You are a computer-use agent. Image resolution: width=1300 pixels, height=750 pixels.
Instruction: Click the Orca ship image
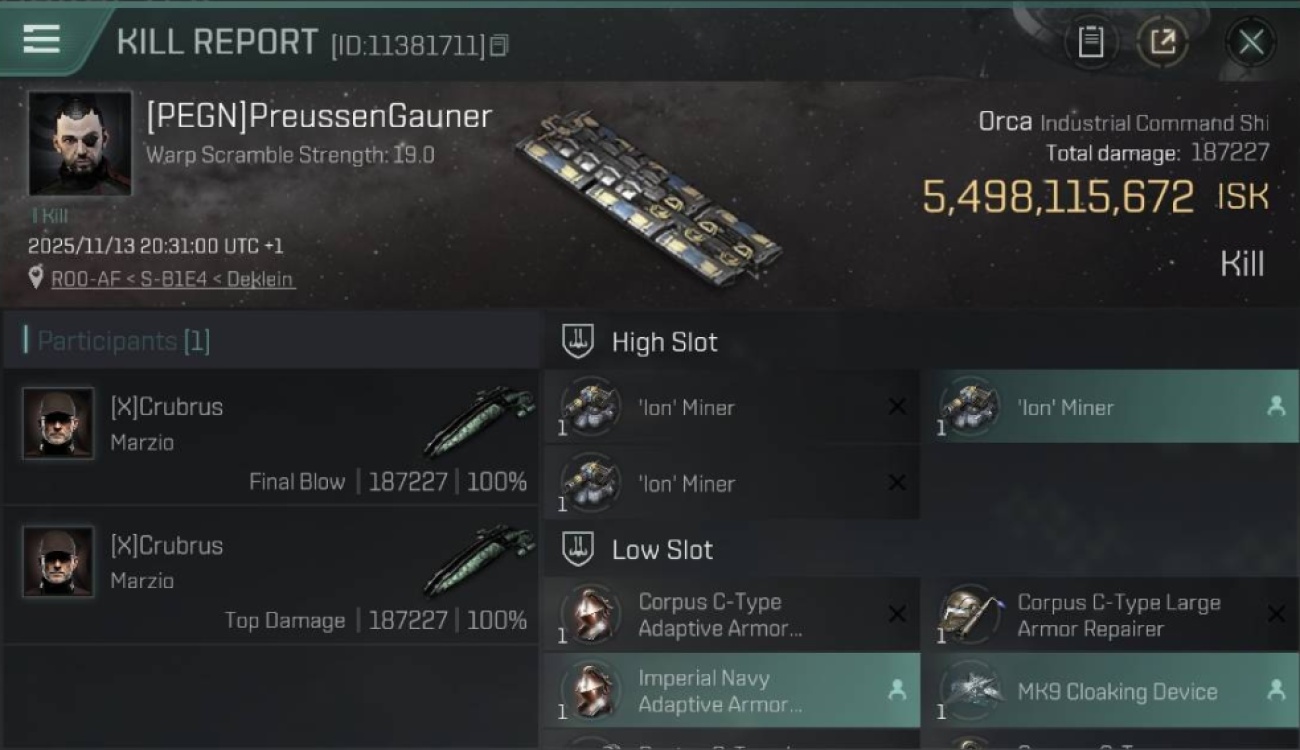[648, 196]
